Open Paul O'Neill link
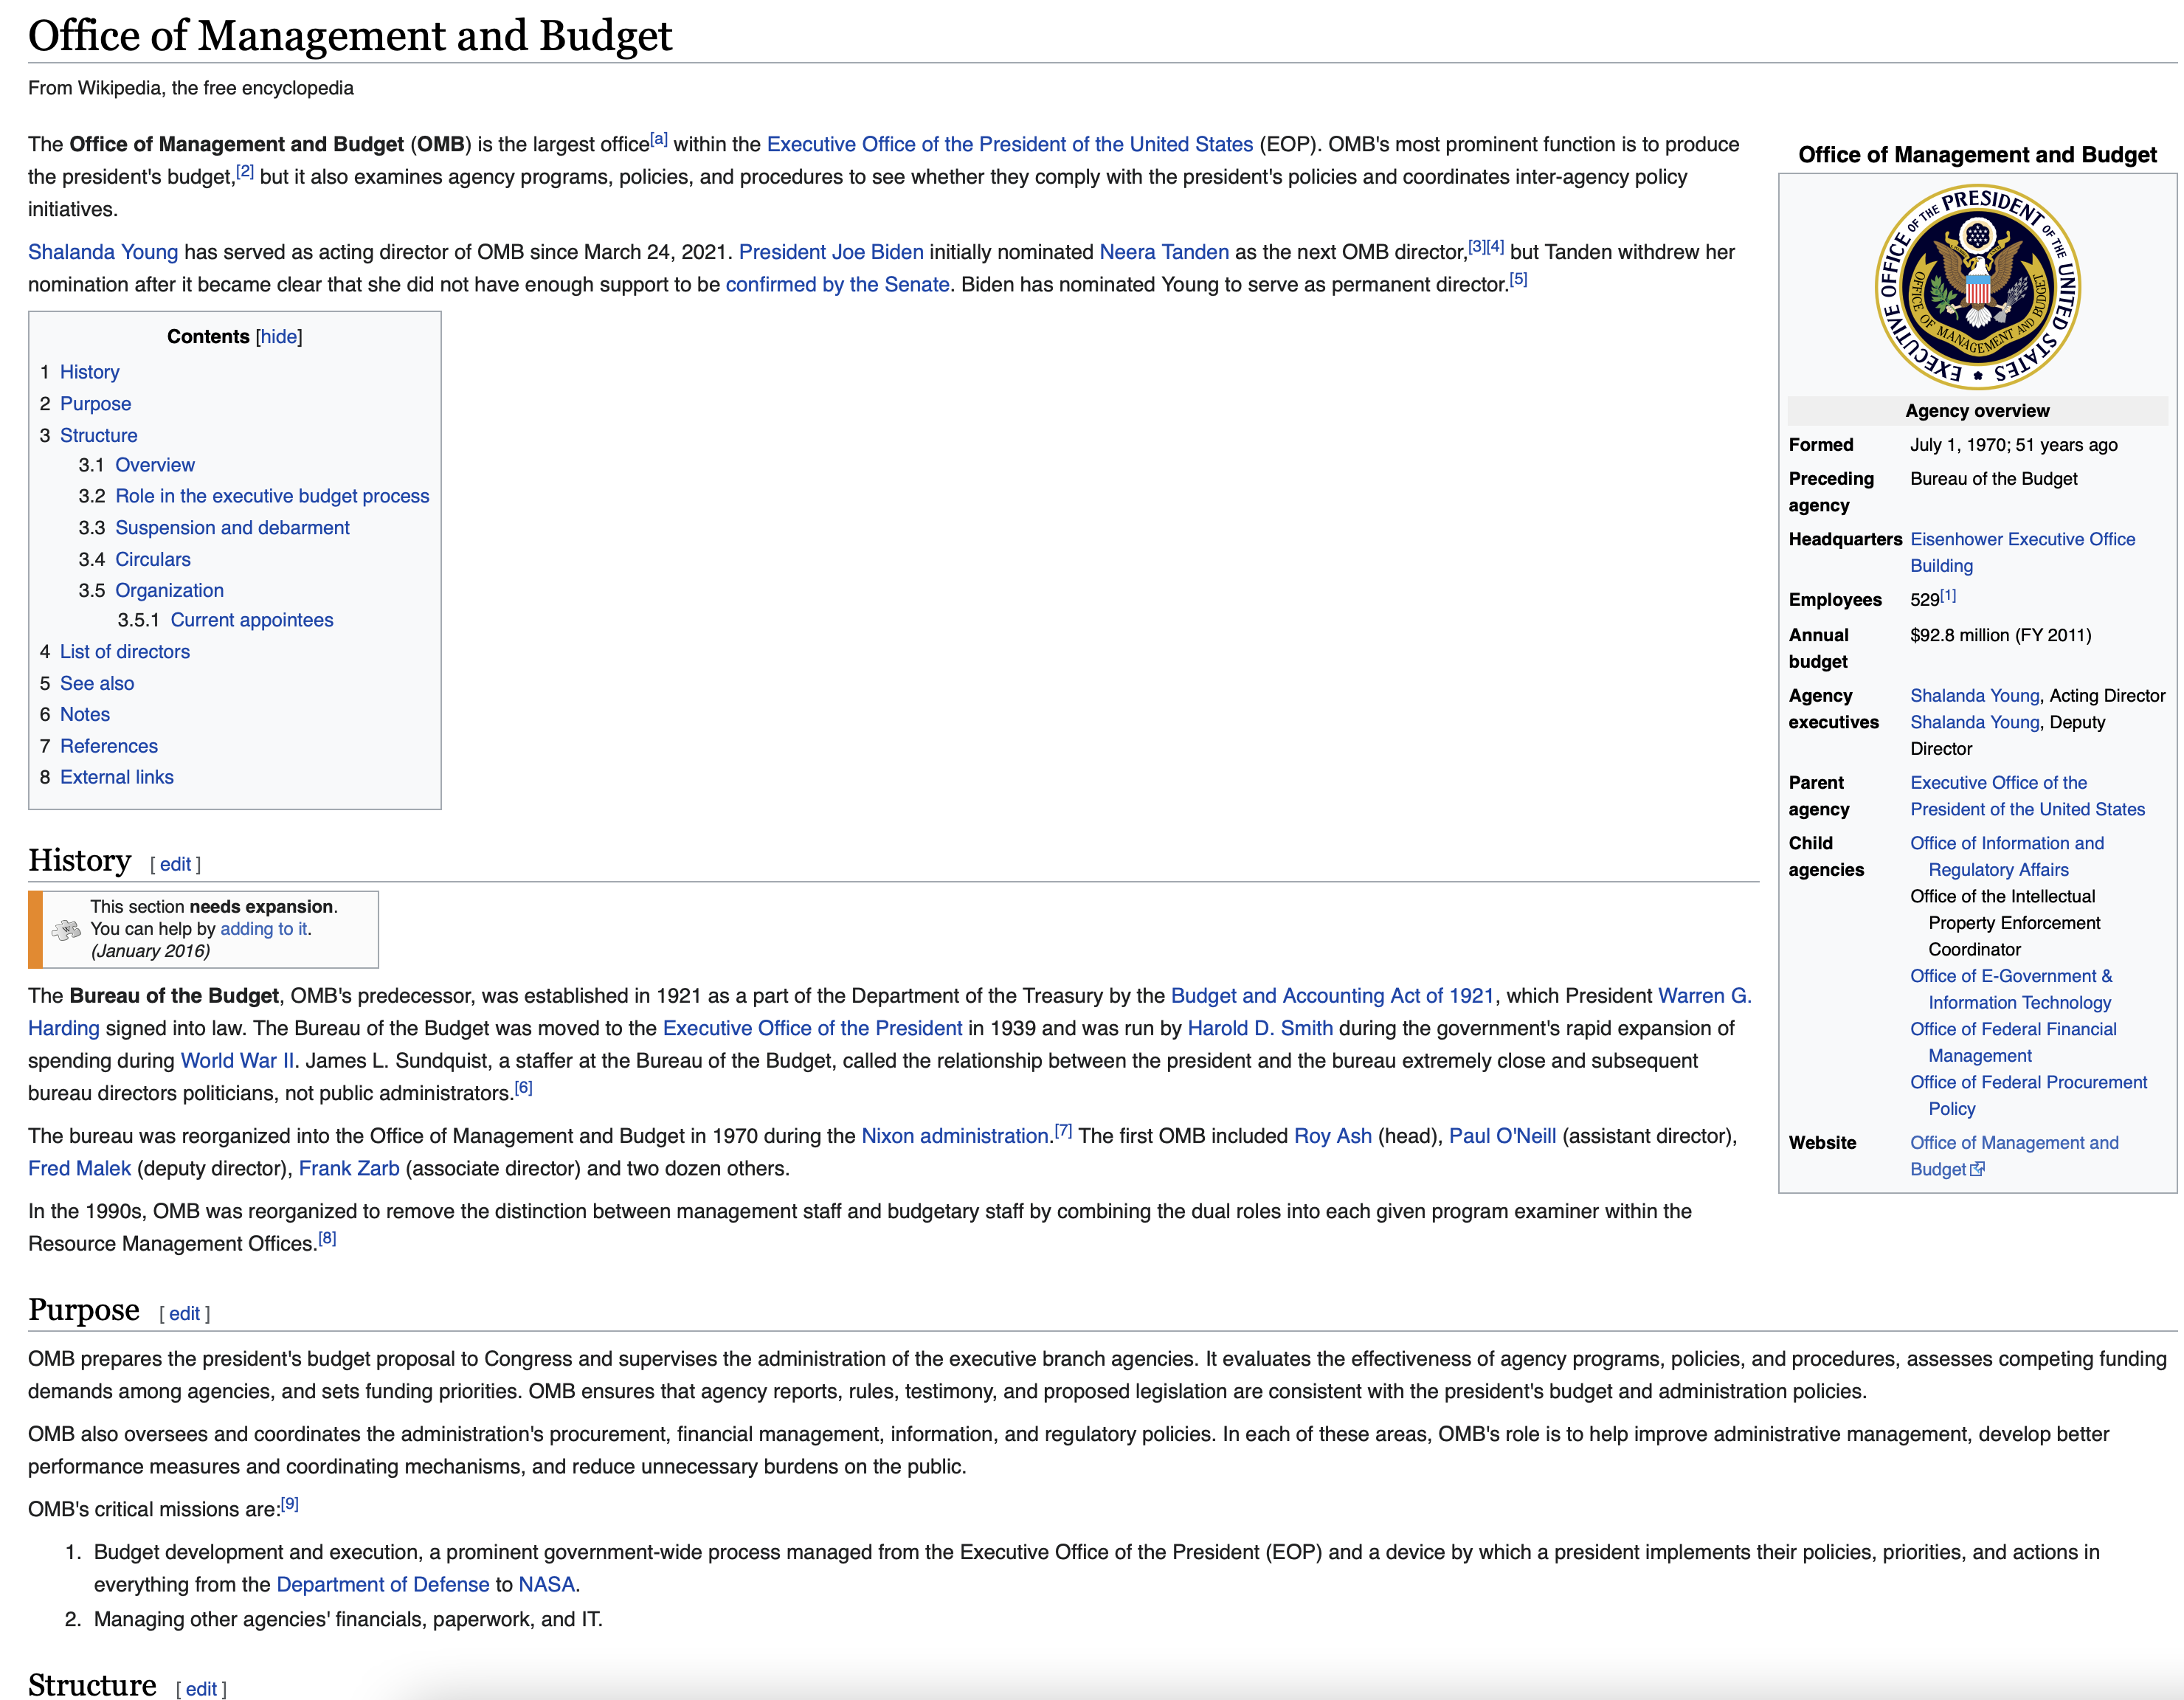 click(x=1502, y=1136)
